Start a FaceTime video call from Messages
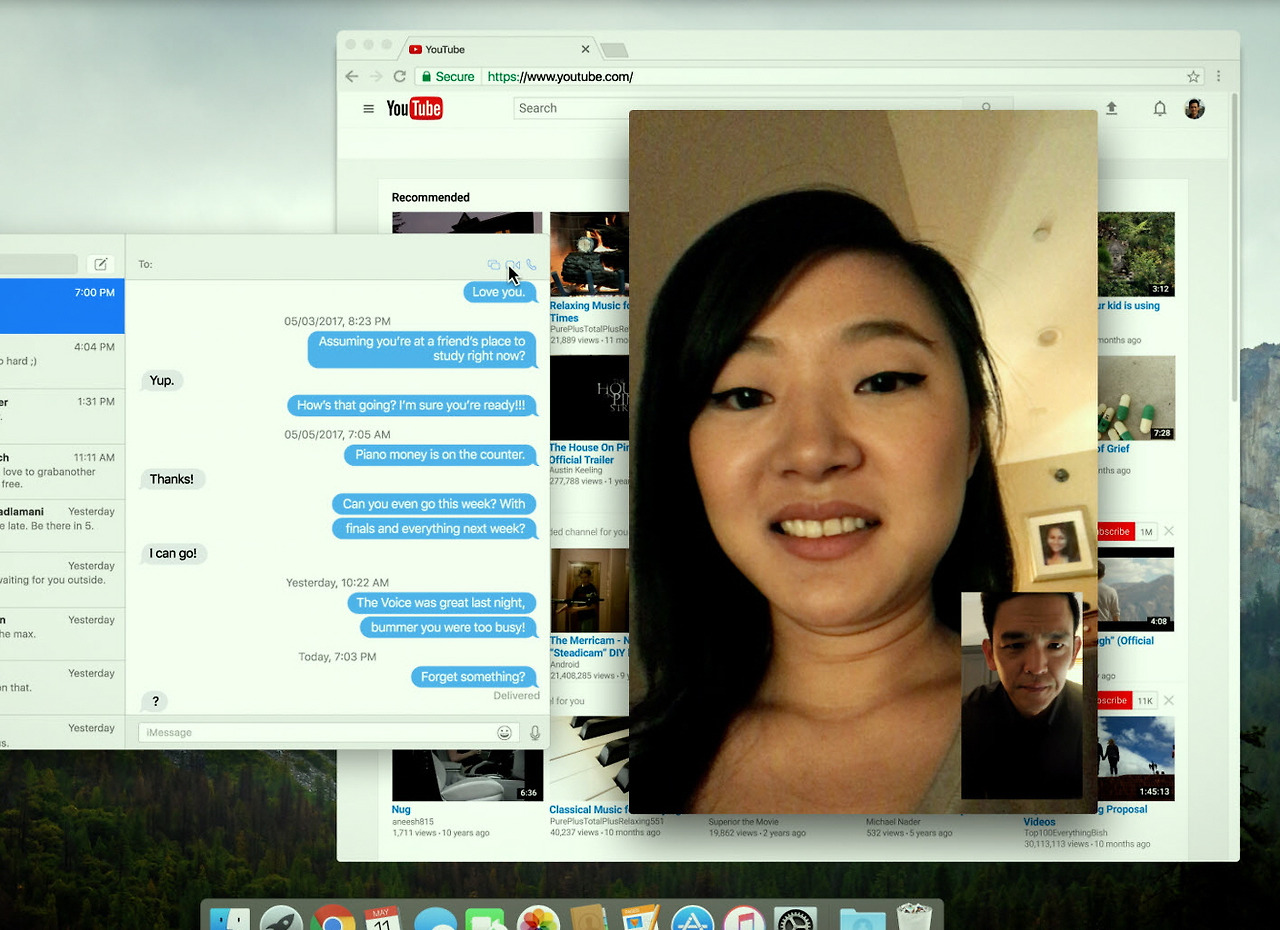The image size is (1280, 930). pos(513,265)
